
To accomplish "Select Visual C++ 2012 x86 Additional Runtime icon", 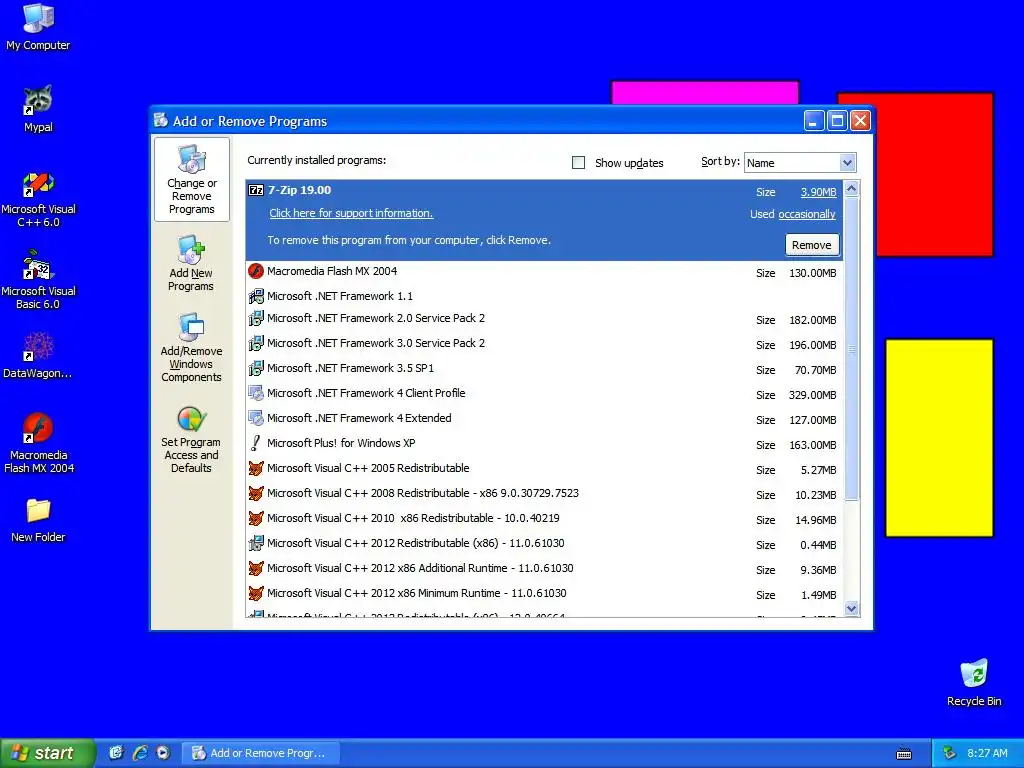I will (256, 568).
